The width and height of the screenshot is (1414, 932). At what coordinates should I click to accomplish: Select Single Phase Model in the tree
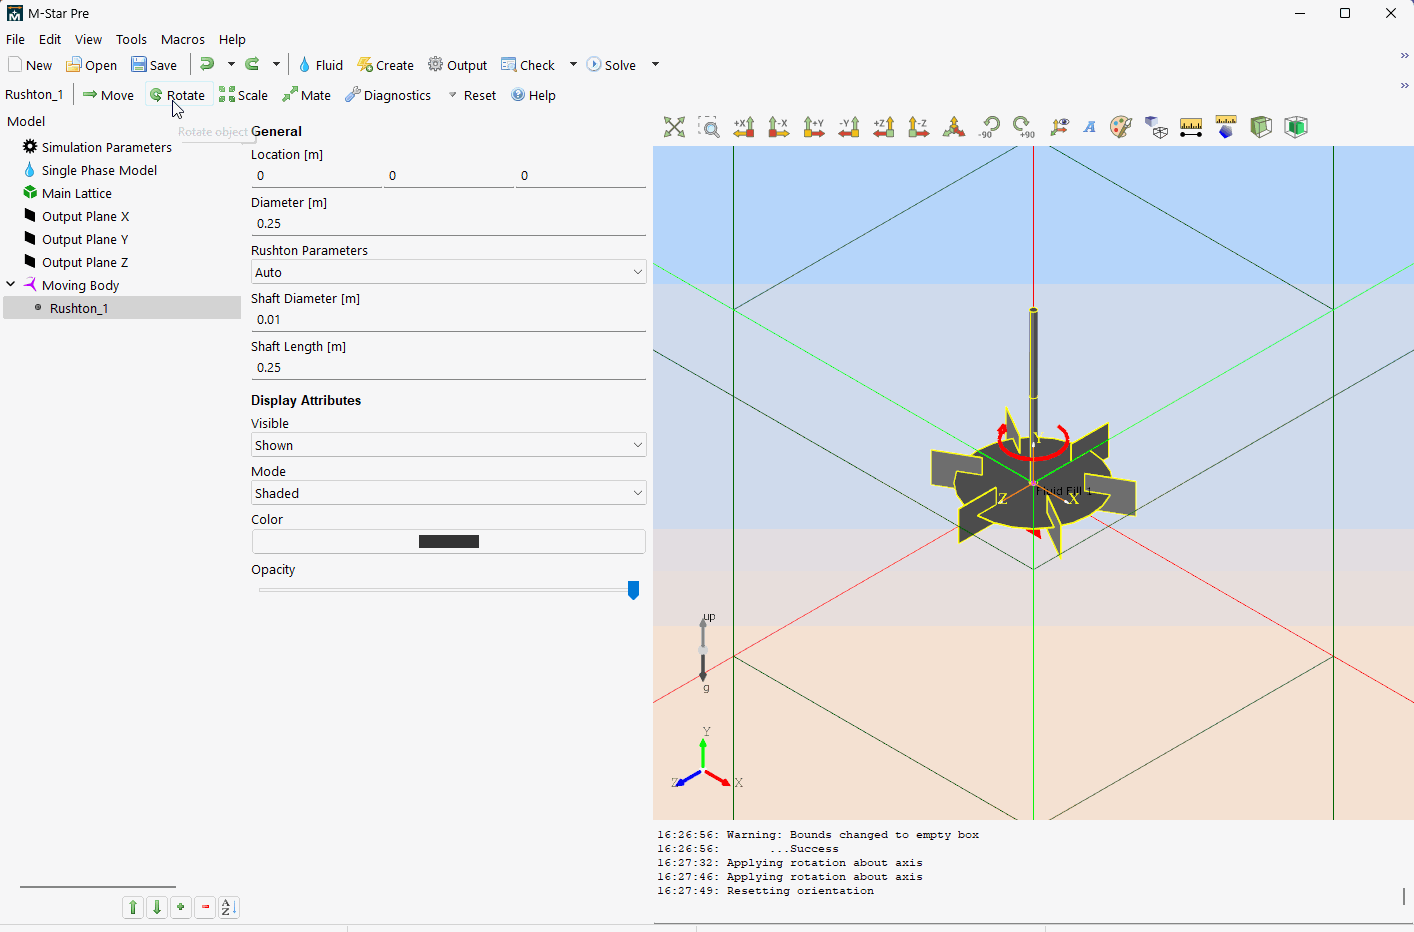pos(99,170)
